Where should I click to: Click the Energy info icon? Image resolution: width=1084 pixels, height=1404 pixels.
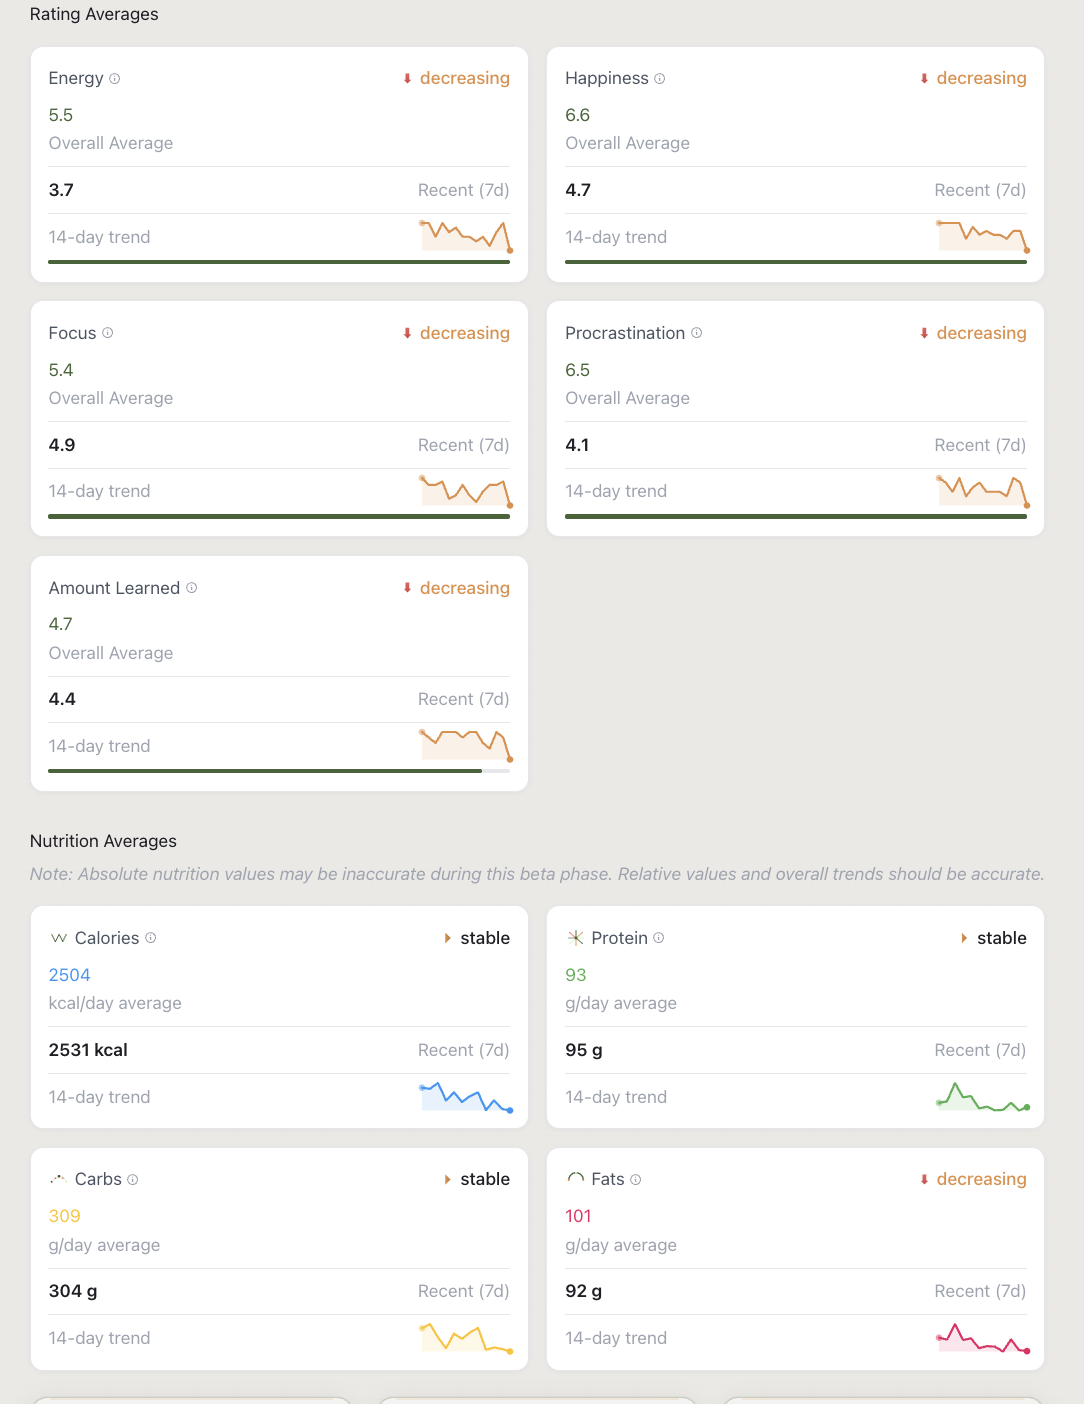[114, 78]
